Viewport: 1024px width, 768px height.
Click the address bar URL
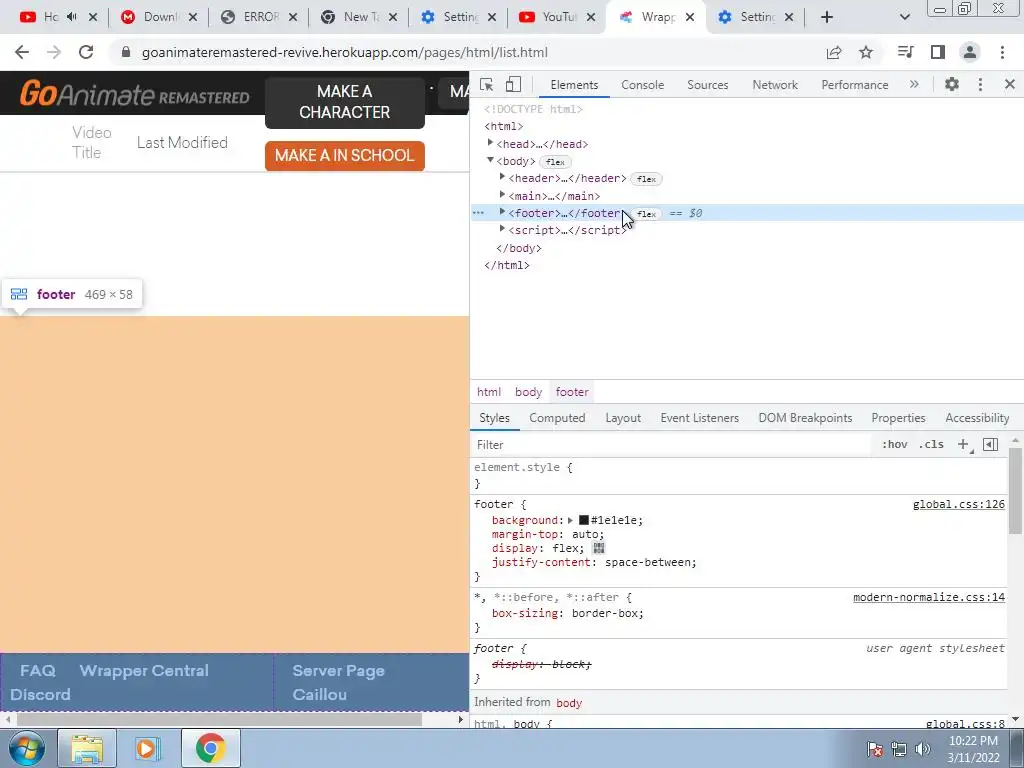pos(344,52)
